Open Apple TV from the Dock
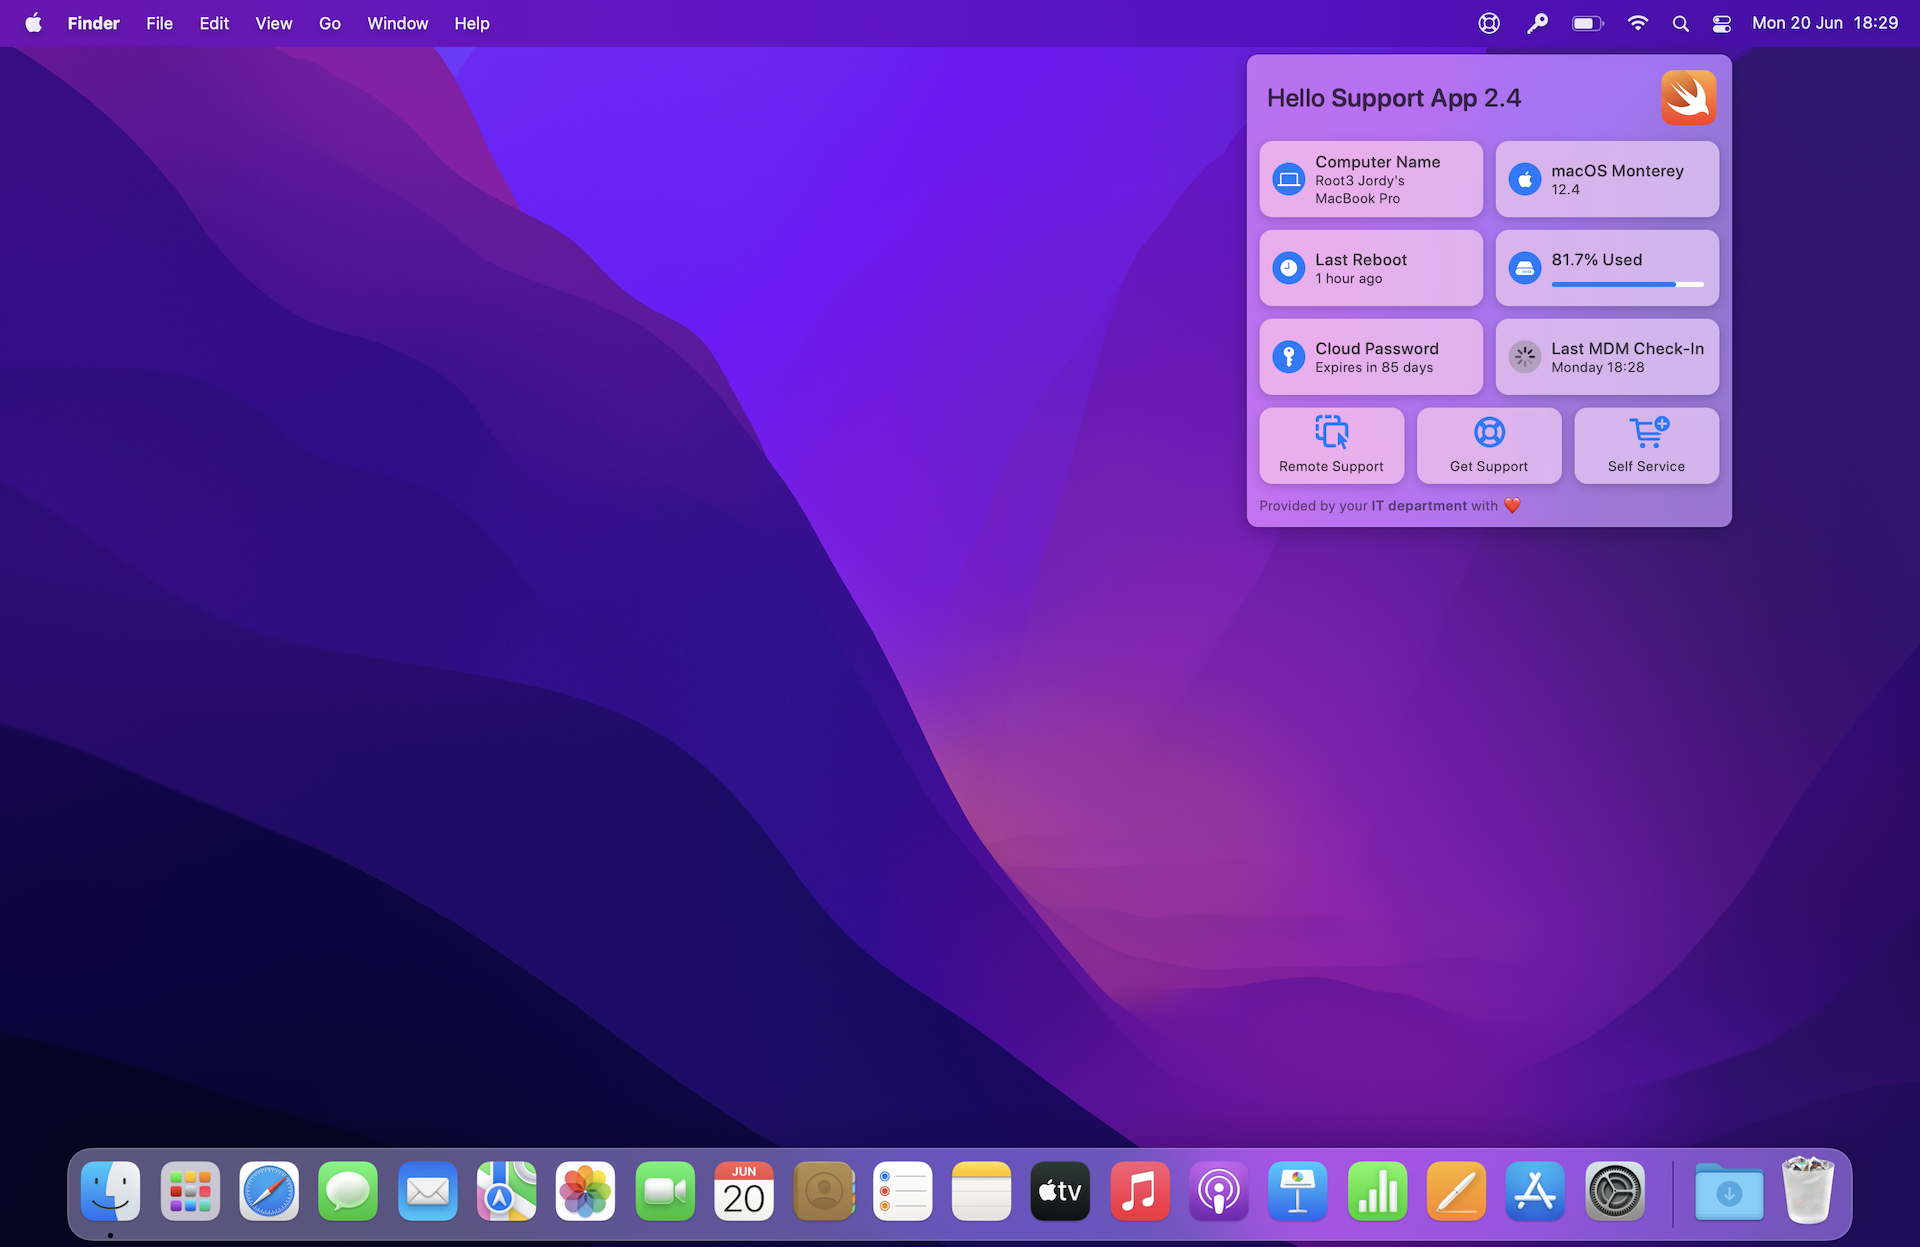 pos(1060,1191)
